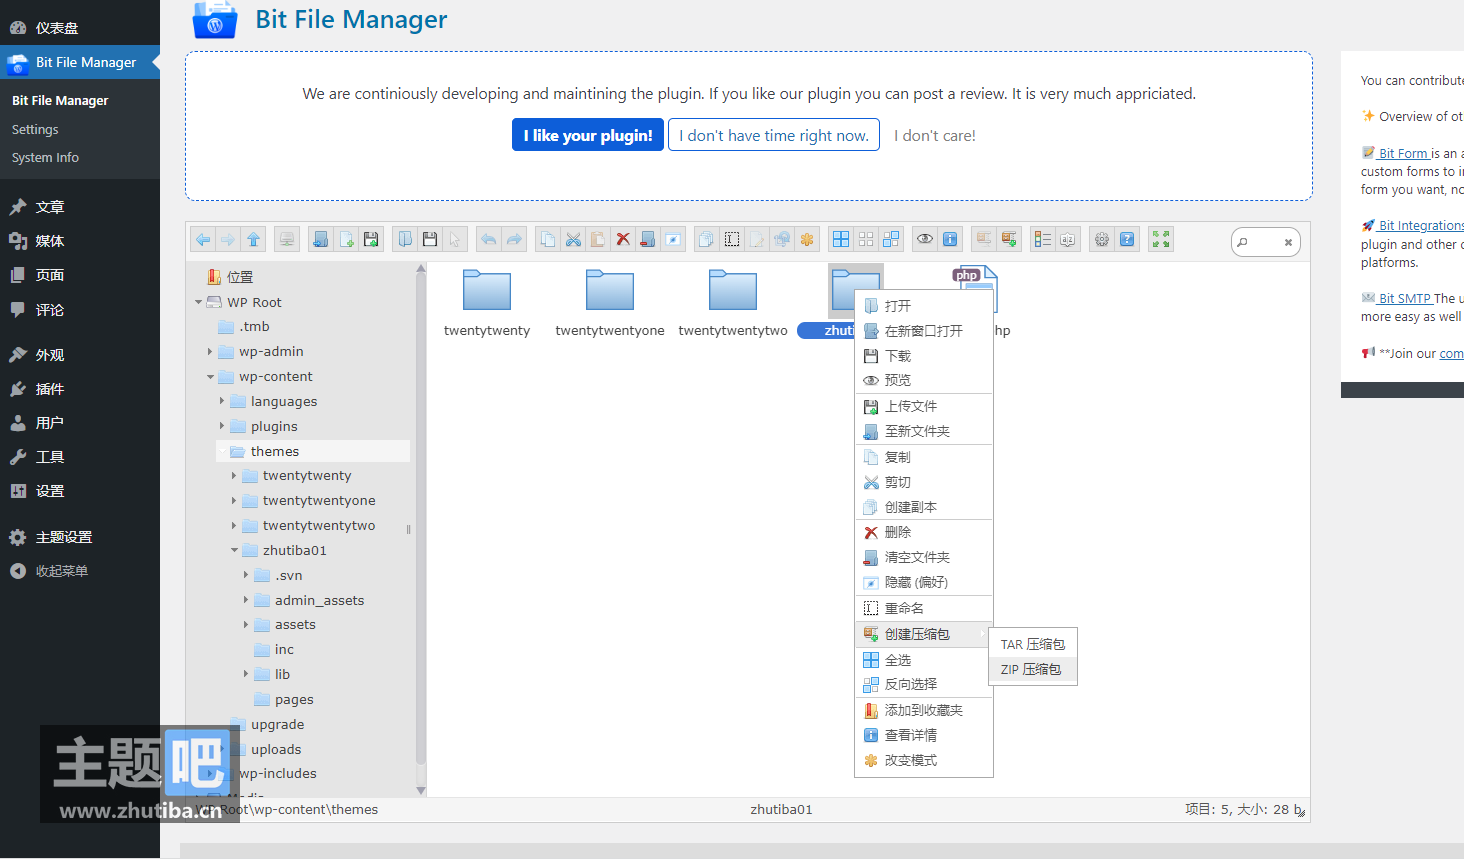Clear search with the x icon

tap(1288, 242)
